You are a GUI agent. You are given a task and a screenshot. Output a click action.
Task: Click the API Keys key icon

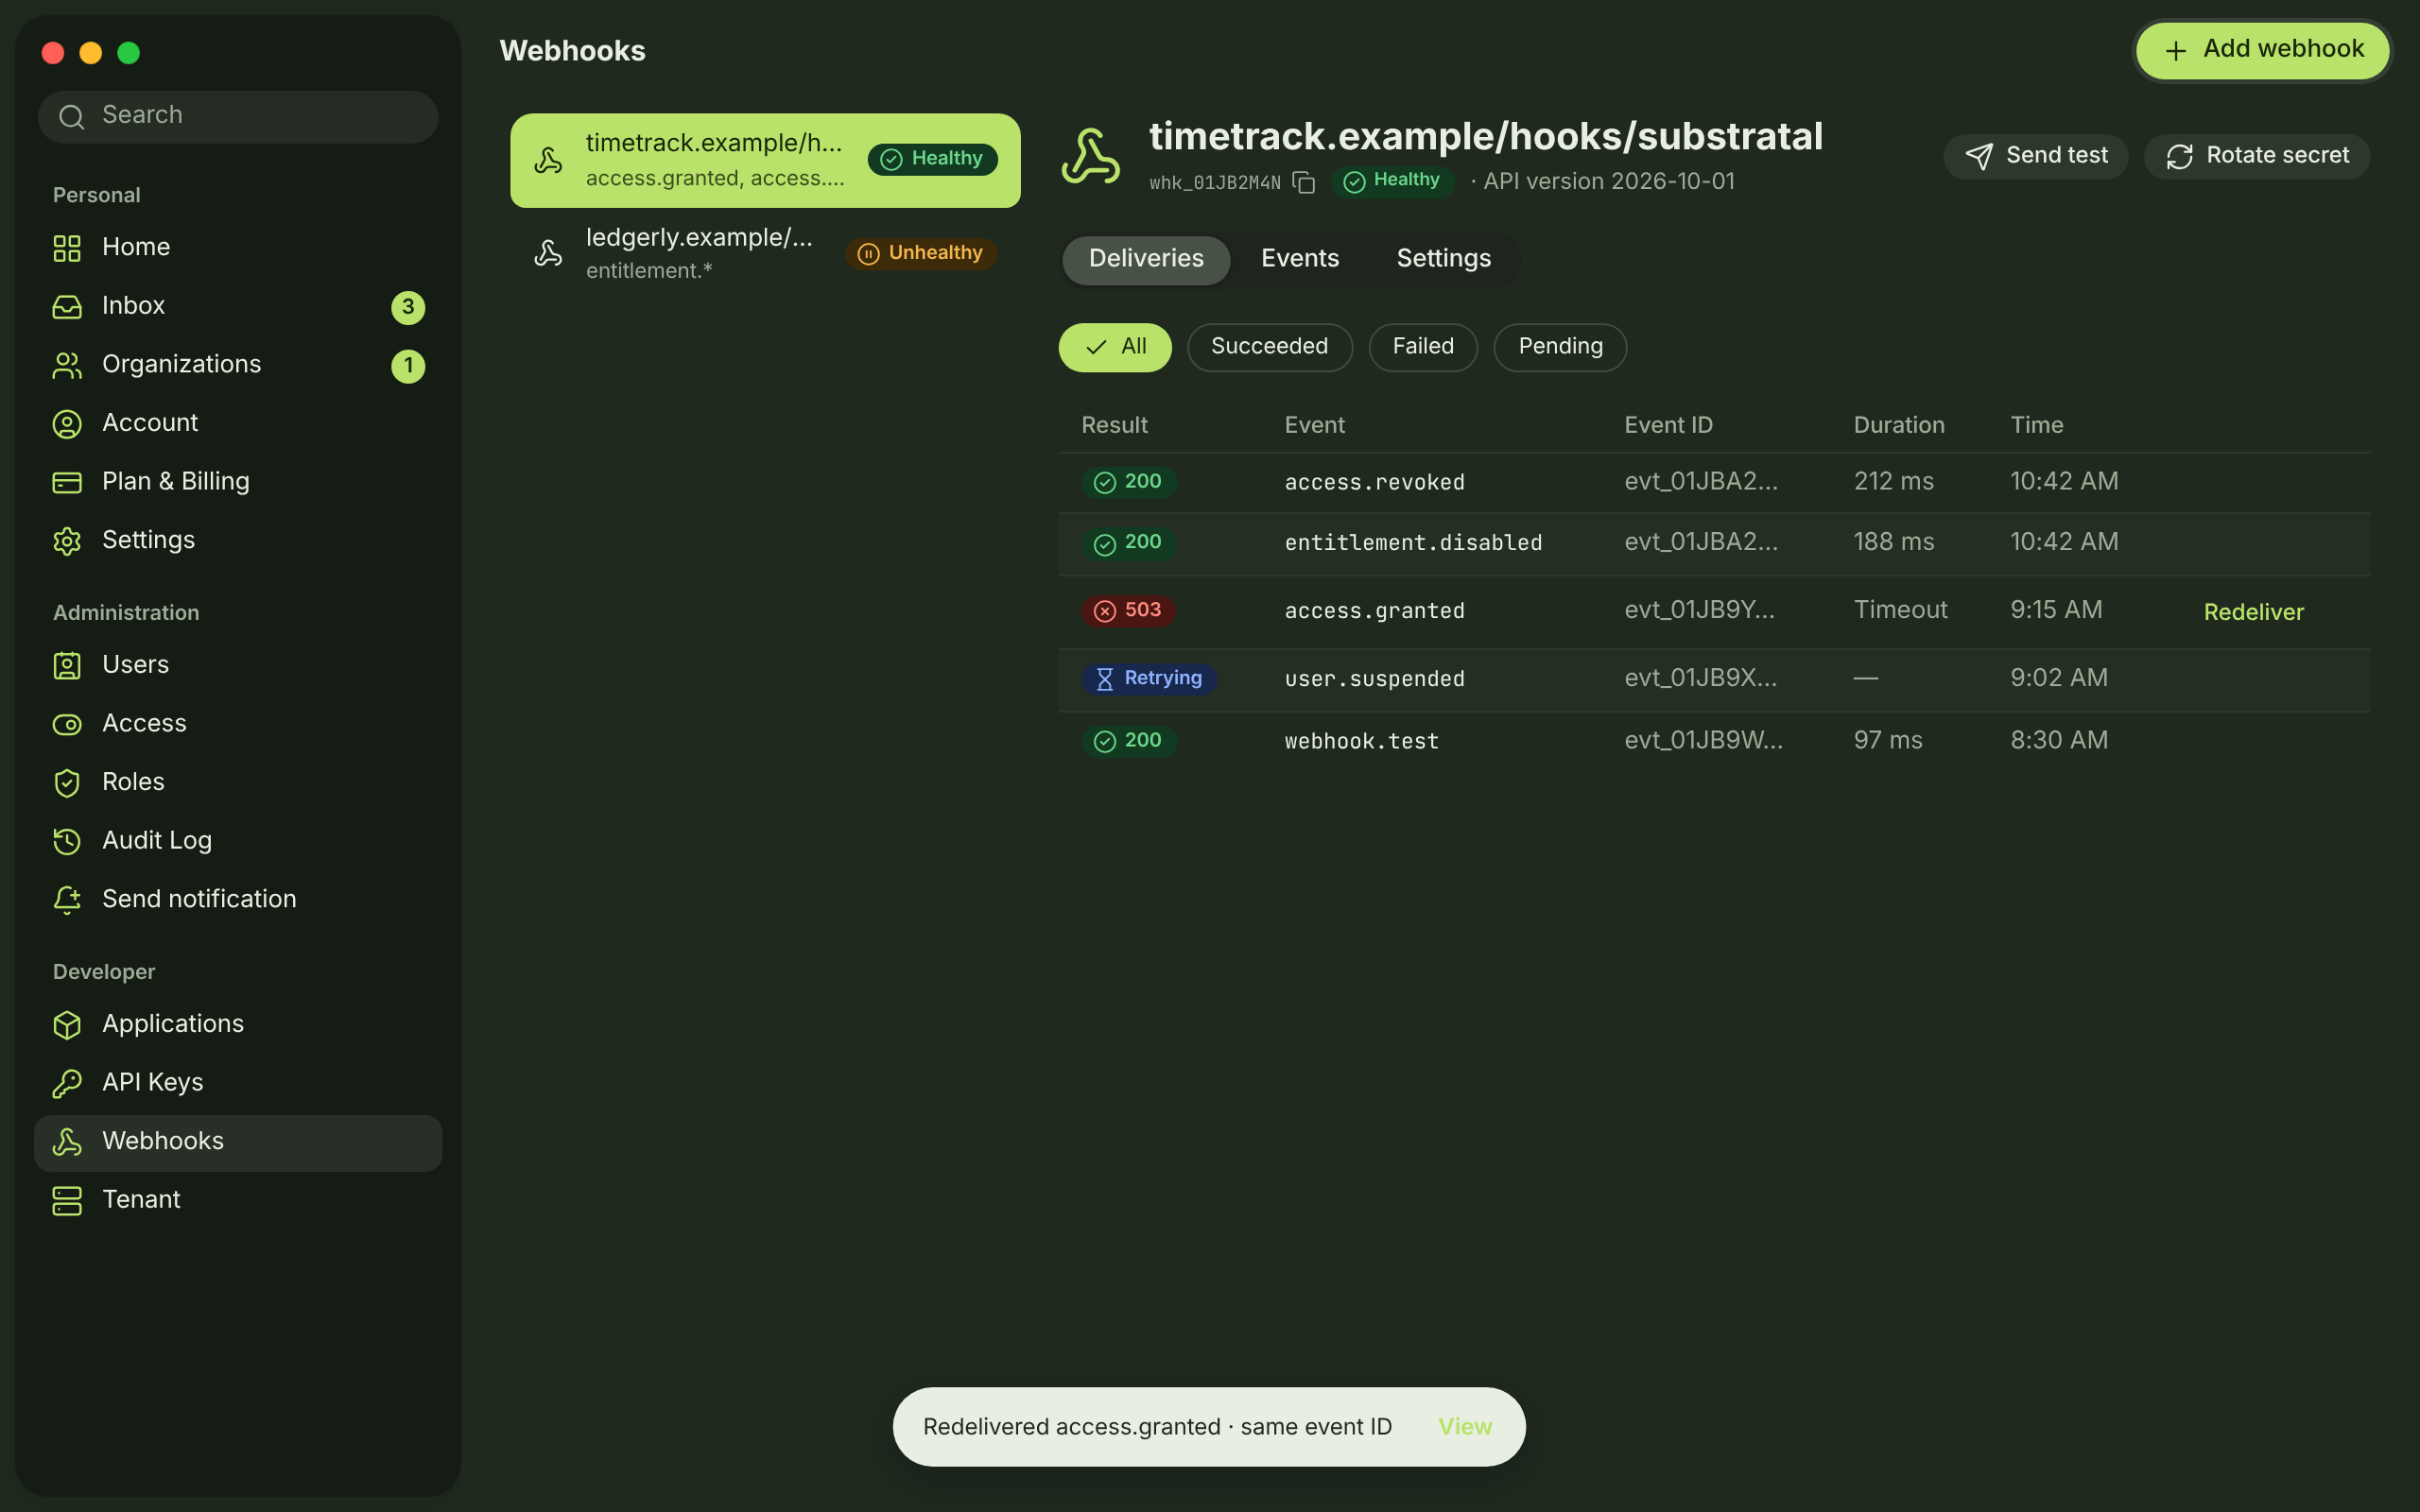pyautogui.click(x=67, y=1083)
